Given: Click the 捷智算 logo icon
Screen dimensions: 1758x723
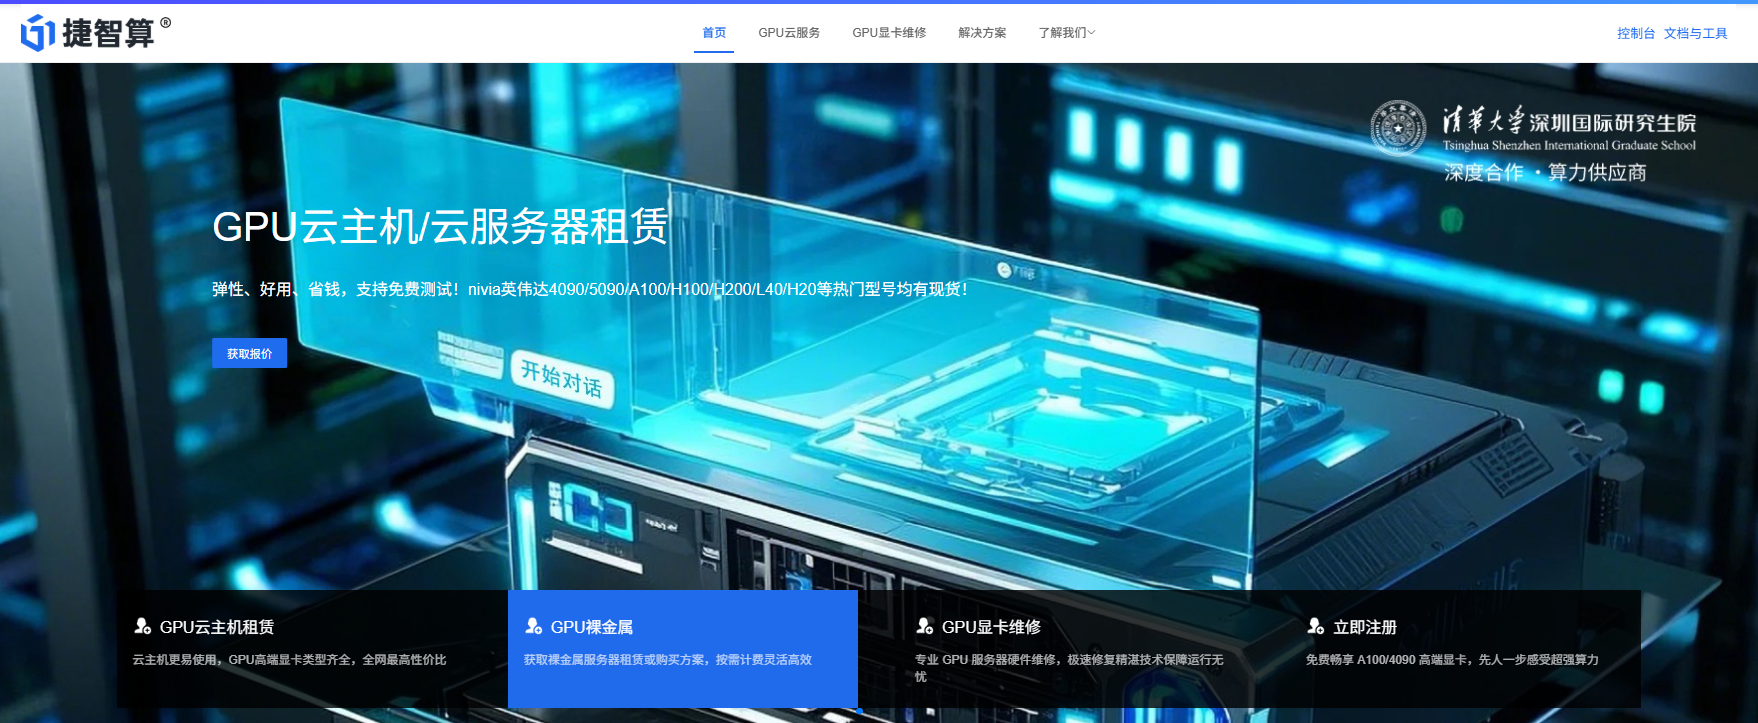Looking at the screenshot, I should click(38, 33).
